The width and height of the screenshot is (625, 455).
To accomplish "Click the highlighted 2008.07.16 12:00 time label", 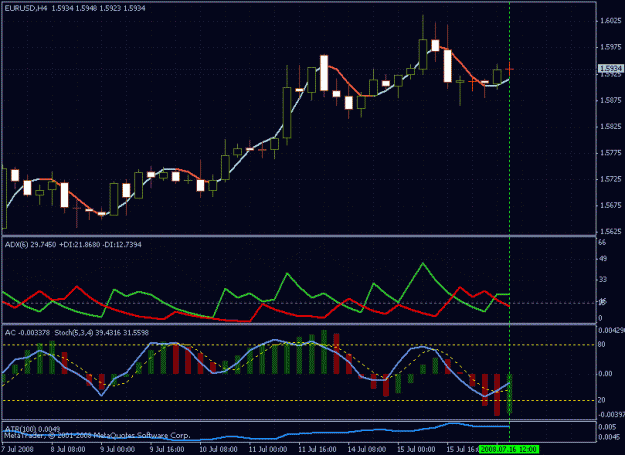I will [509, 449].
